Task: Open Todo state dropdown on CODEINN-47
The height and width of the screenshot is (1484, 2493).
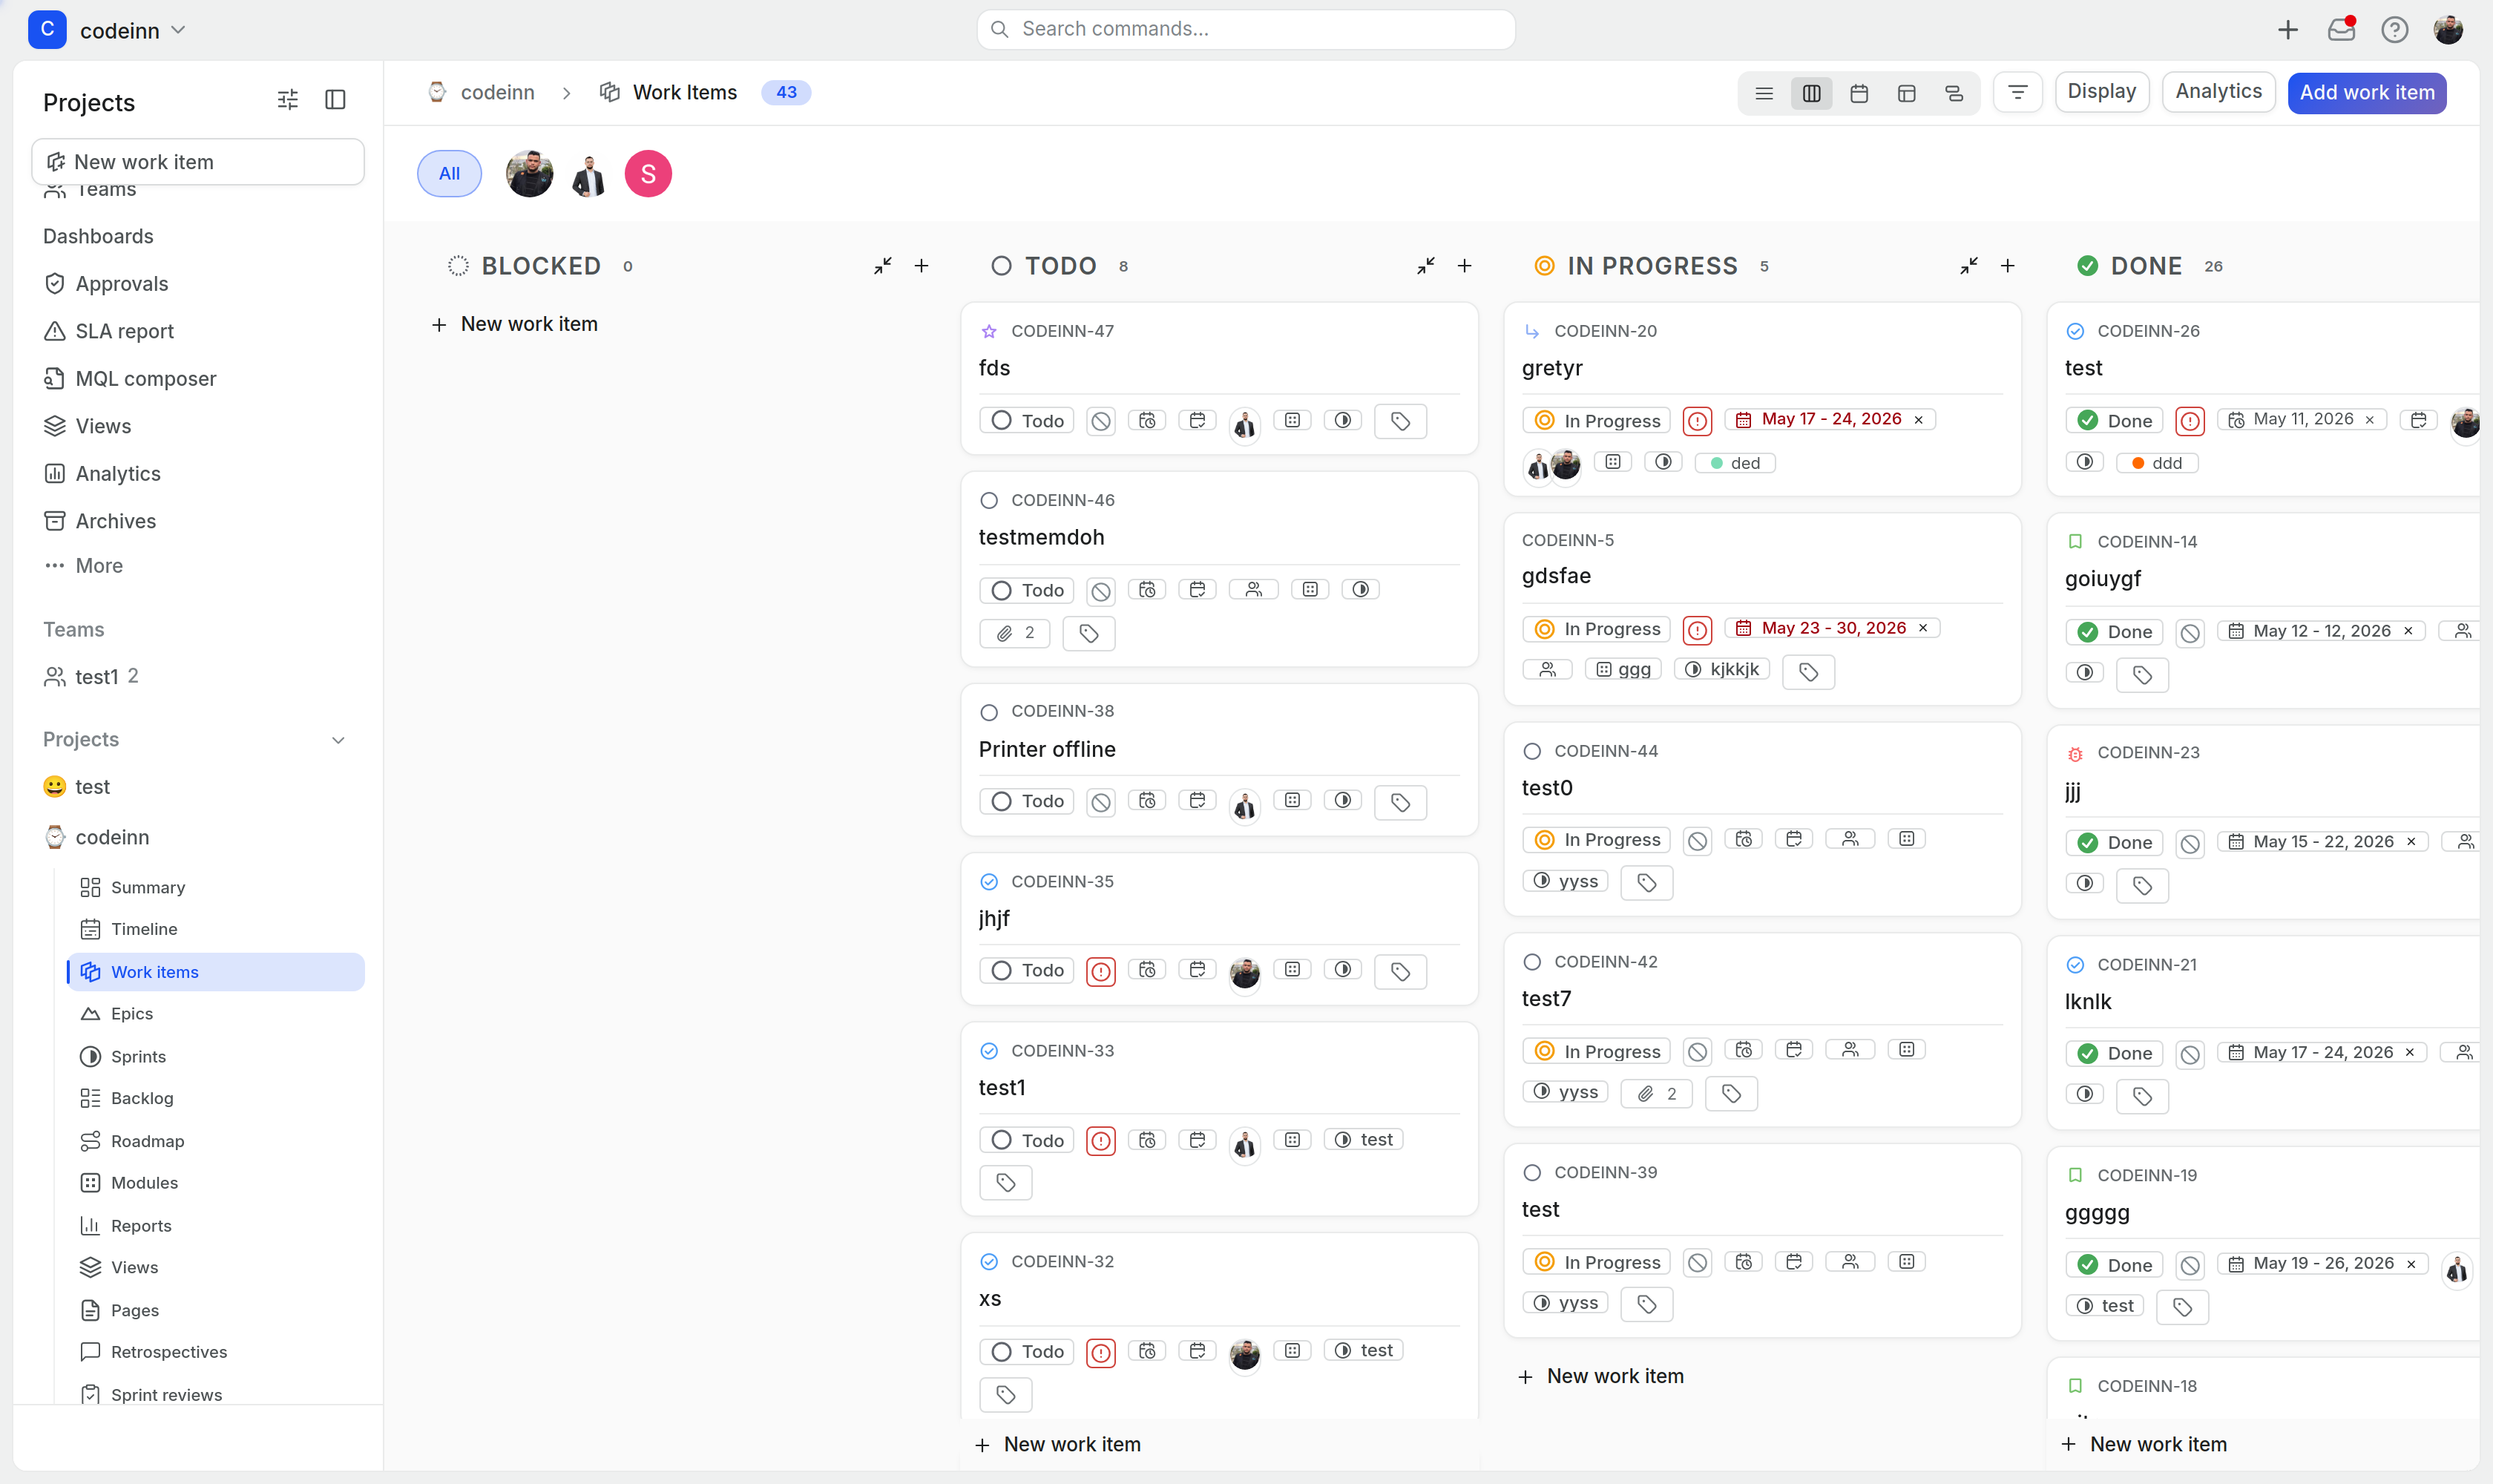Action: (1027, 421)
